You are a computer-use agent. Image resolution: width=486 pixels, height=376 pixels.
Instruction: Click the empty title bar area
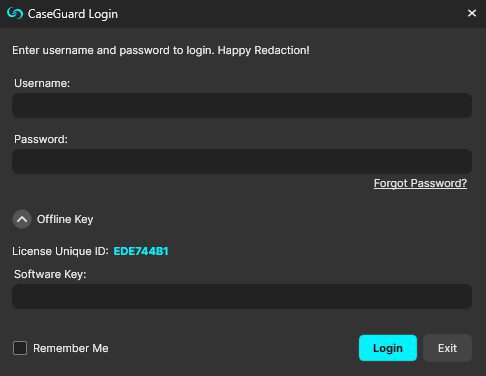pyautogui.click(x=290, y=14)
